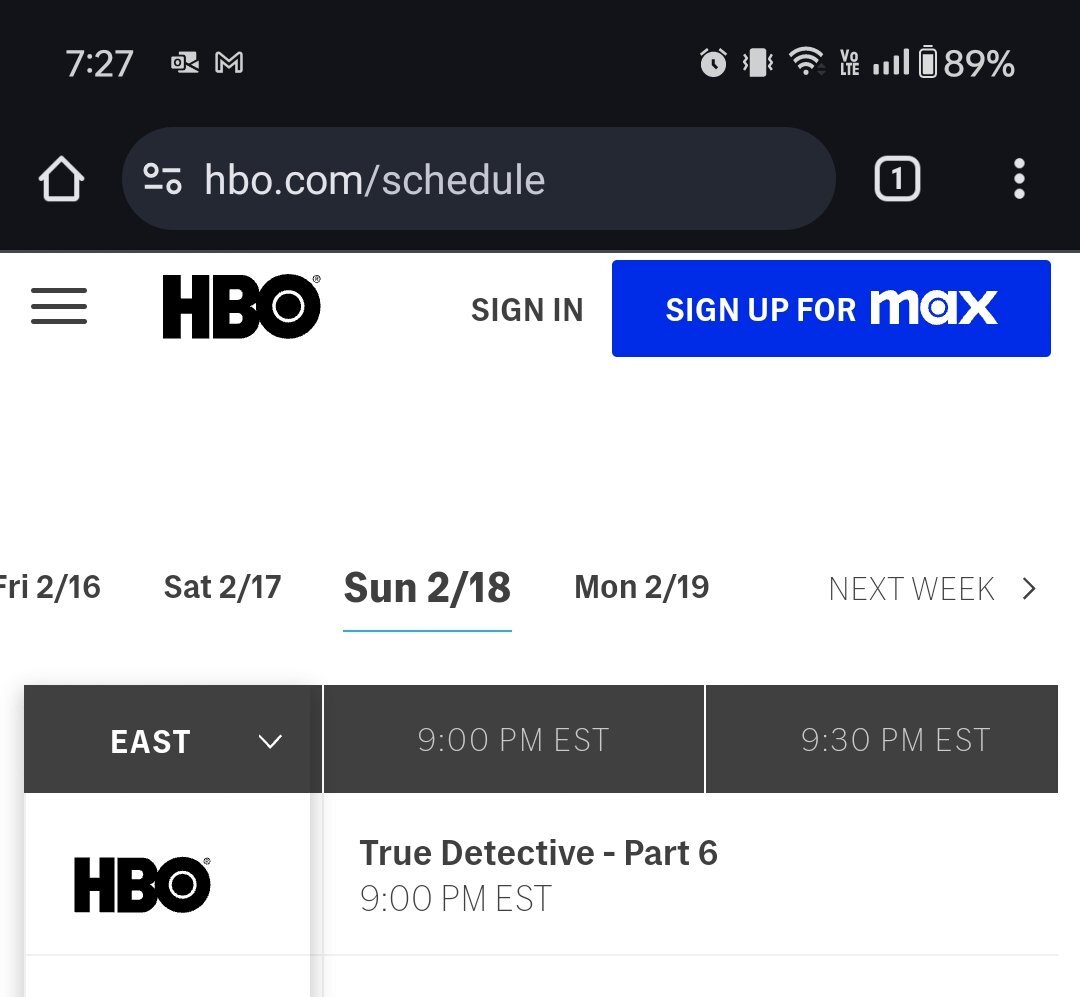Tap the HBO channel logo in schedule row
The image size is (1080, 997).
tap(142, 885)
